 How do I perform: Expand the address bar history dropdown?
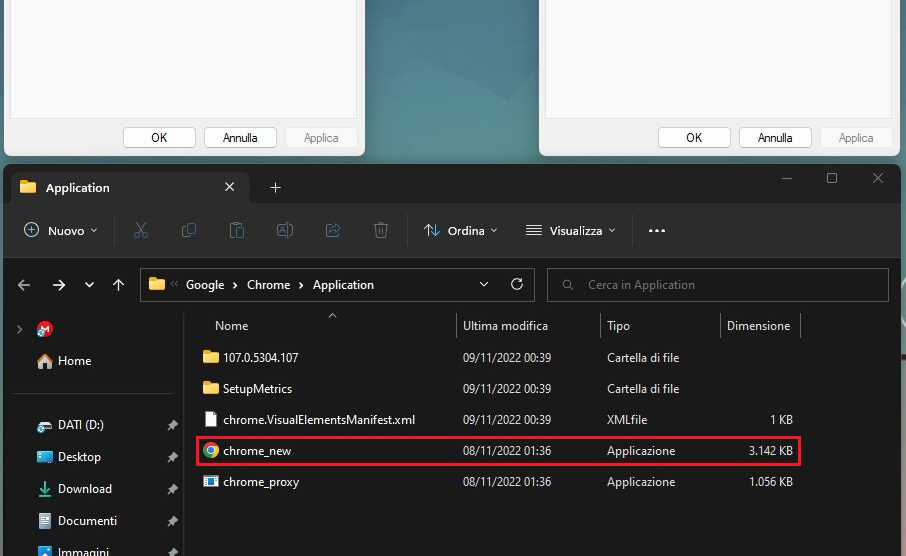point(484,284)
